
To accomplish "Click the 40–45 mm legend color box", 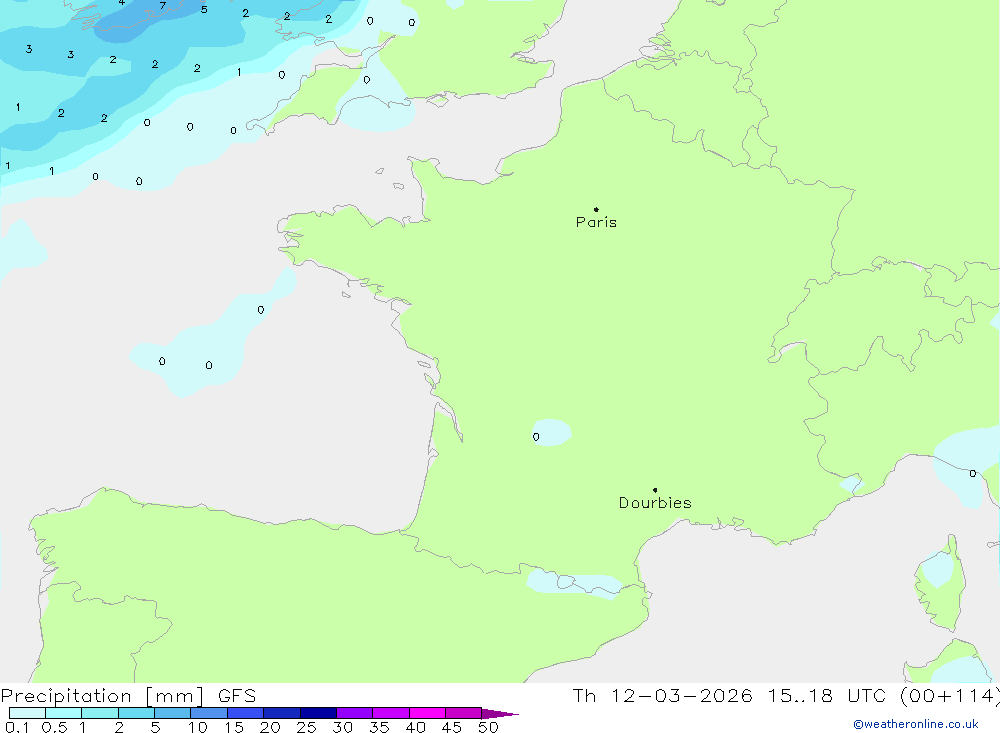I will (427, 713).
